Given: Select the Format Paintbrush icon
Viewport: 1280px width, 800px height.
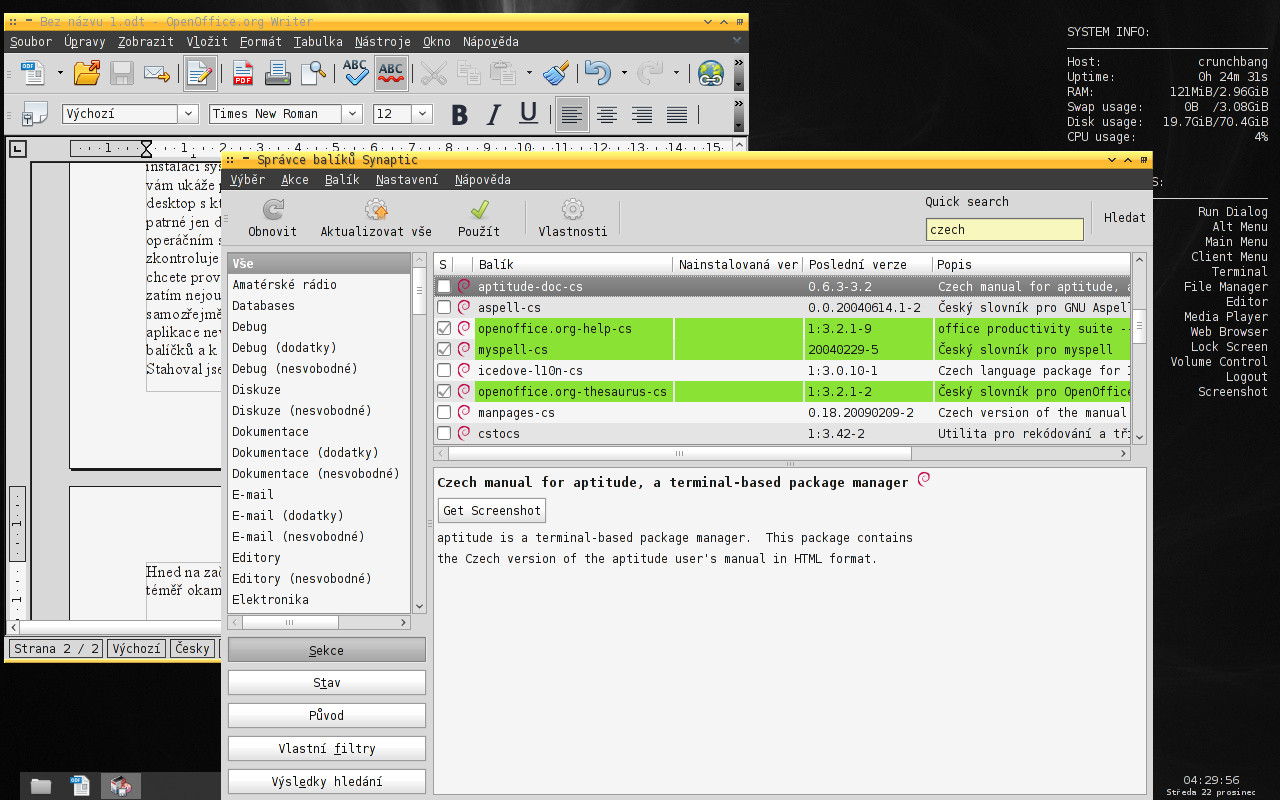Looking at the screenshot, I should point(556,72).
